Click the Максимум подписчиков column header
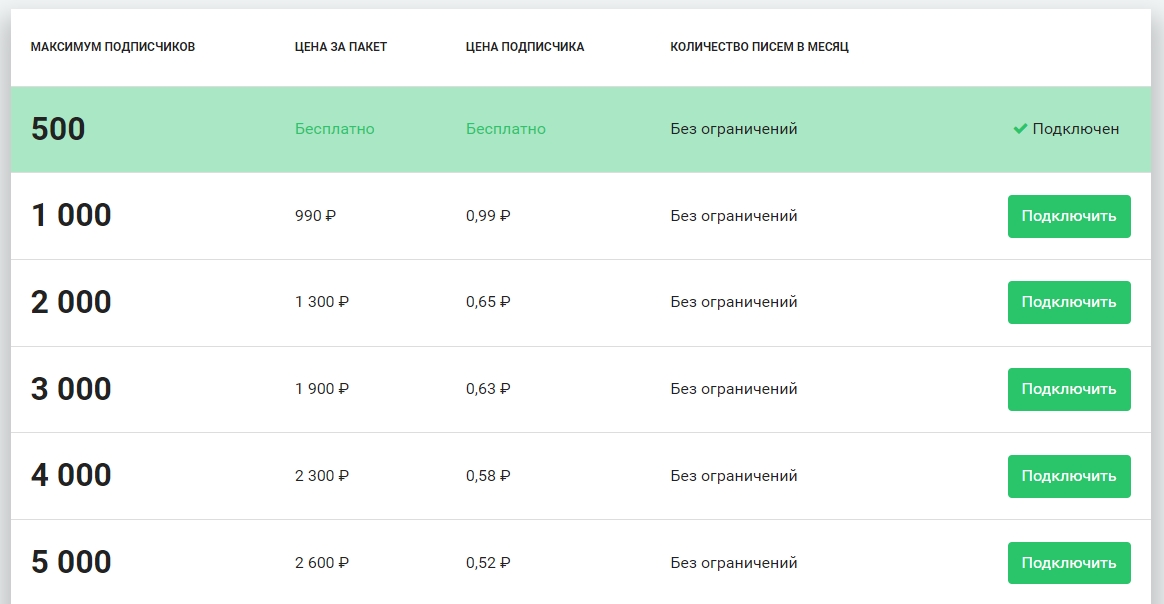Image resolution: width=1164 pixels, height=604 pixels. point(113,47)
